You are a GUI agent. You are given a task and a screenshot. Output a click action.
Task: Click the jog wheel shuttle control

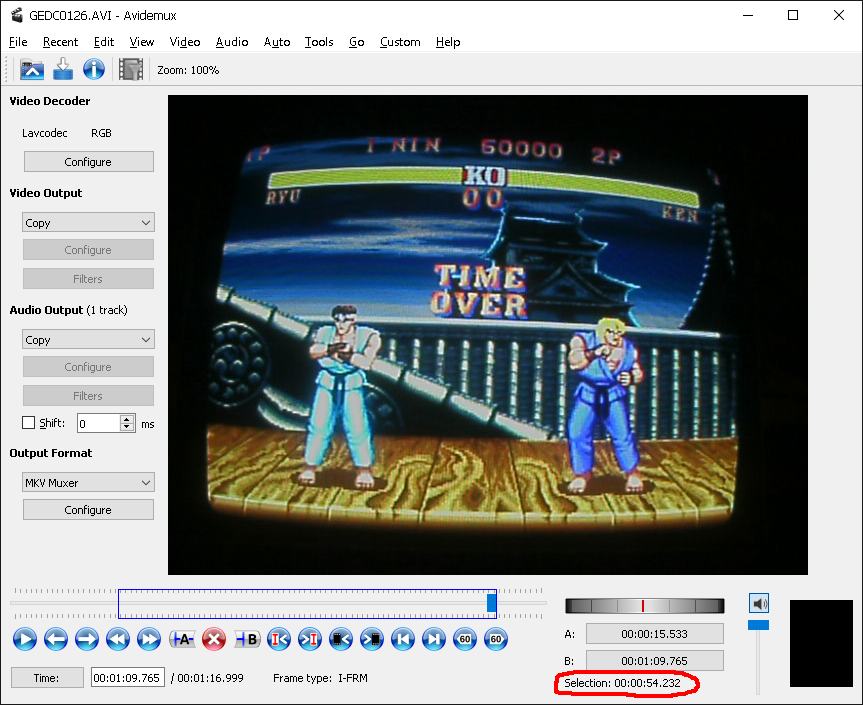coord(644,605)
